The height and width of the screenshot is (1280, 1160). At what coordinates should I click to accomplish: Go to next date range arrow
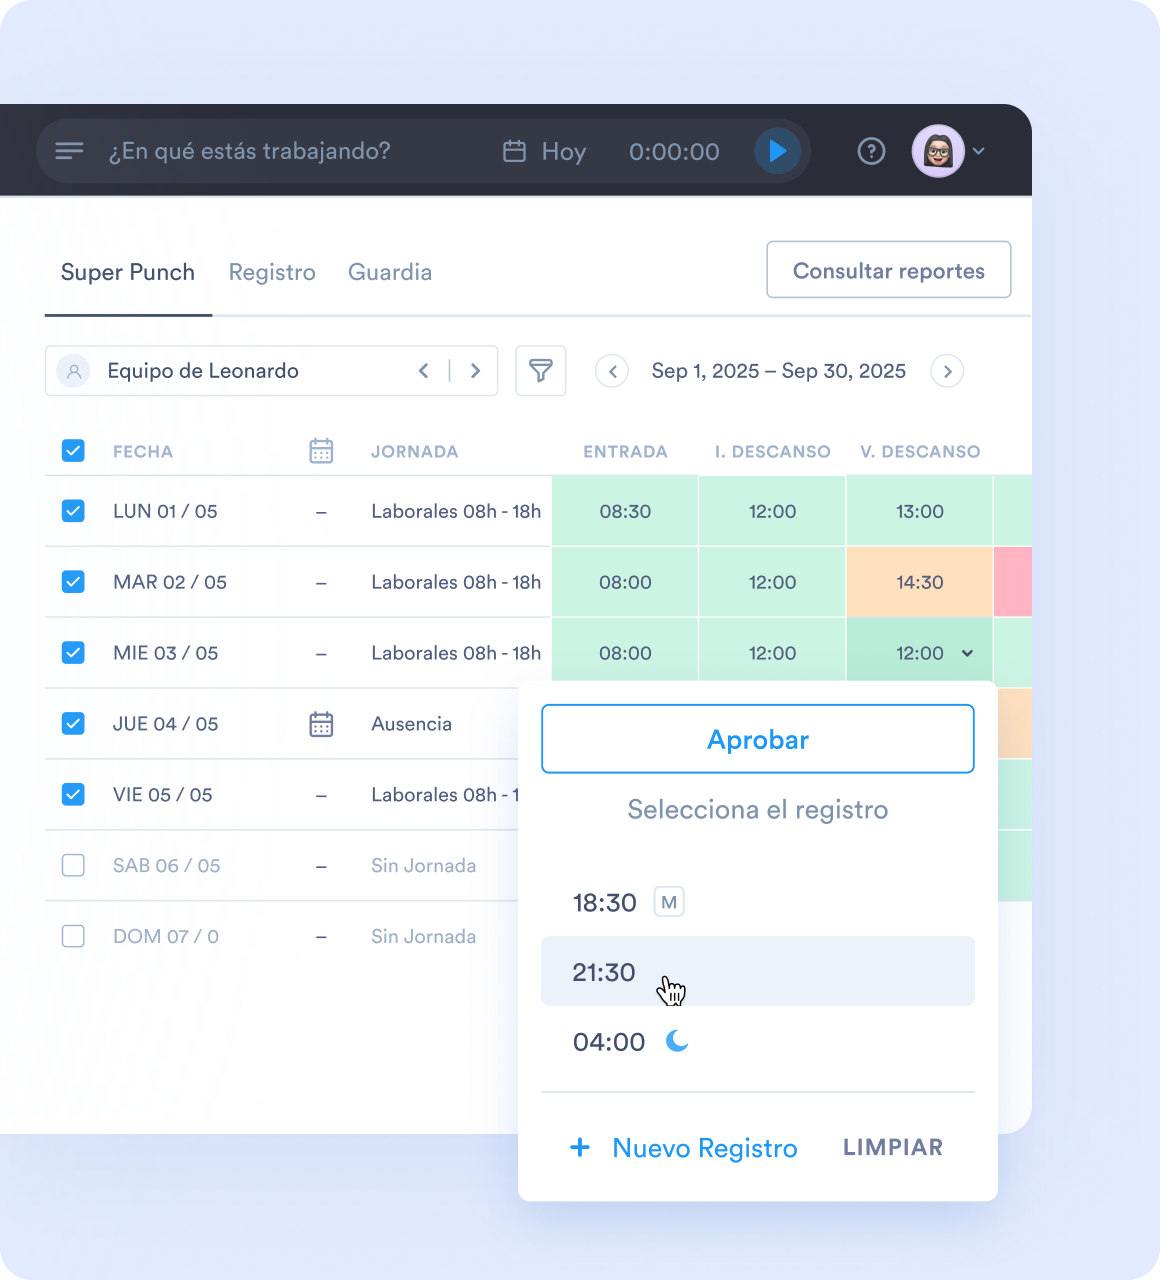(x=947, y=371)
